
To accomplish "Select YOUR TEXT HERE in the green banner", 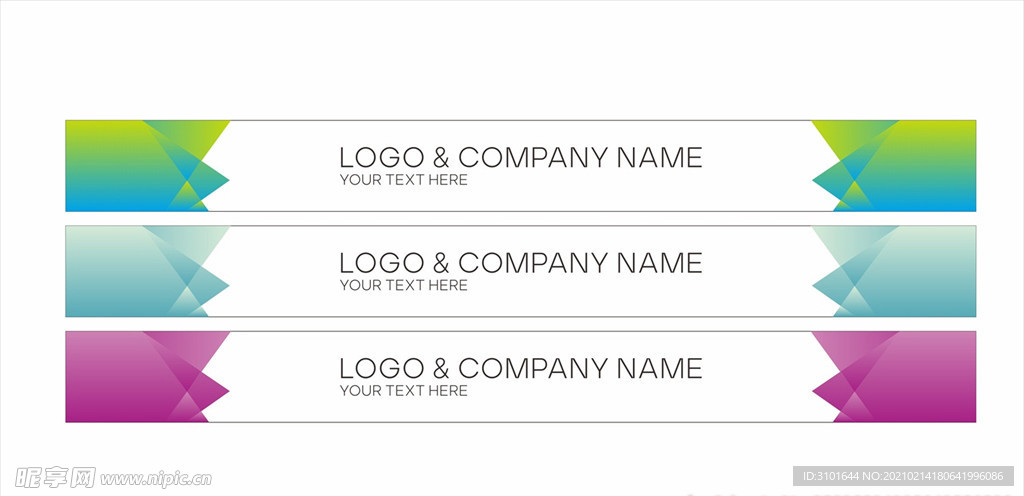I will pos(403,180).
